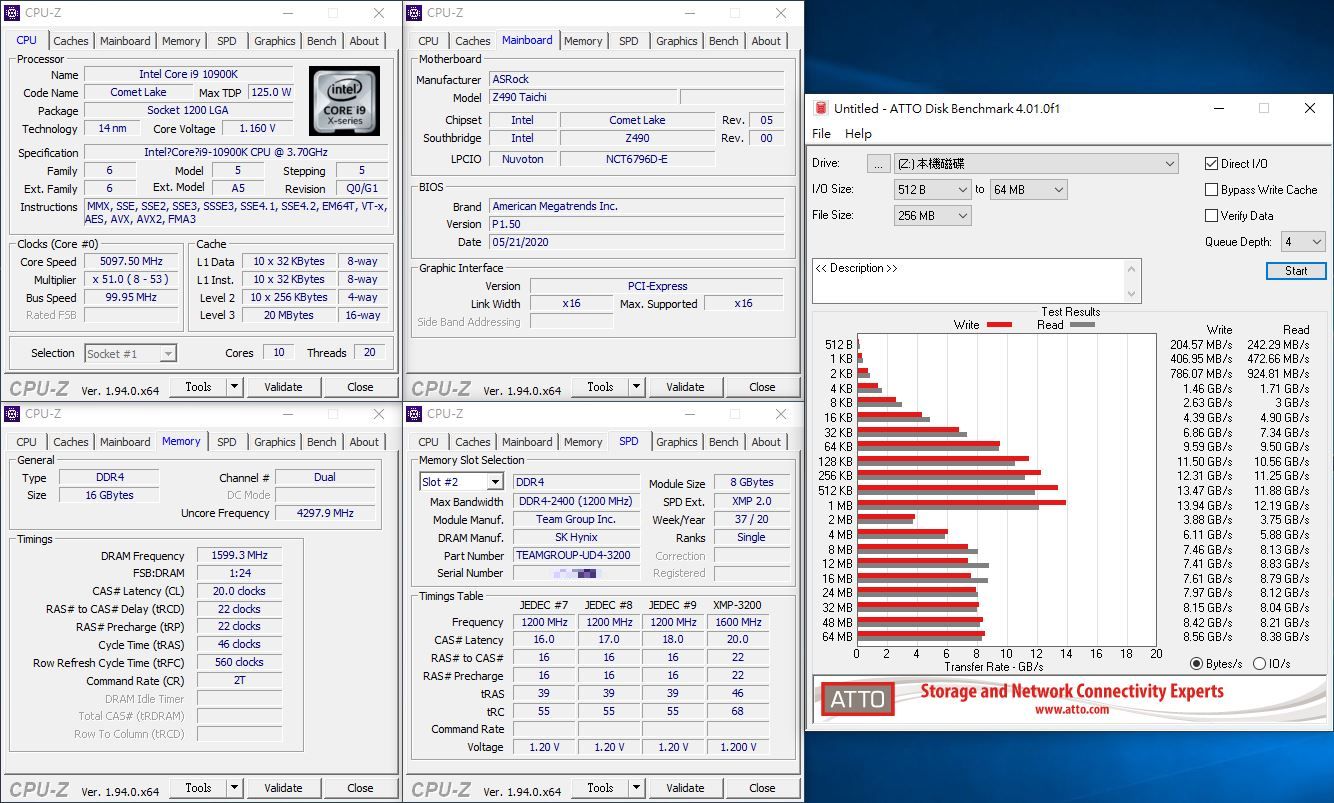Click the CAS# Latency value 20.0 clocks
The width and height of the screenshot is (1334, 803).
pyautogui.click(x=239, y=591)
